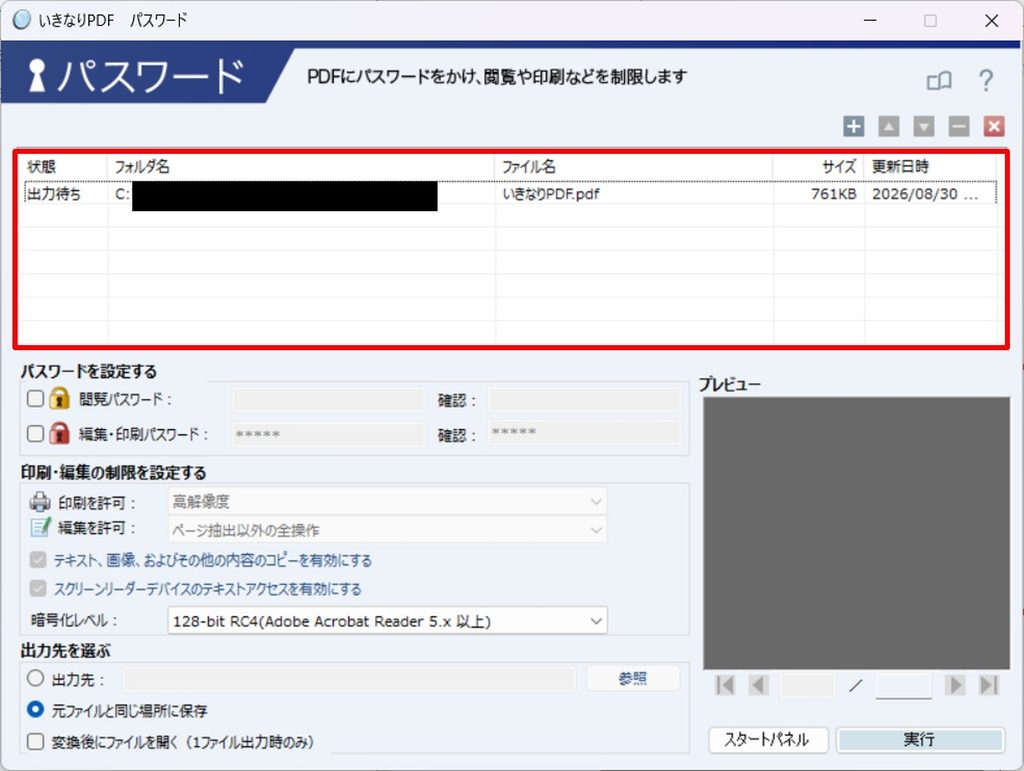Viewport: 1024px width, 771px height.
Task: Click the 出力待ち status cell
Action: pos(54,194)
